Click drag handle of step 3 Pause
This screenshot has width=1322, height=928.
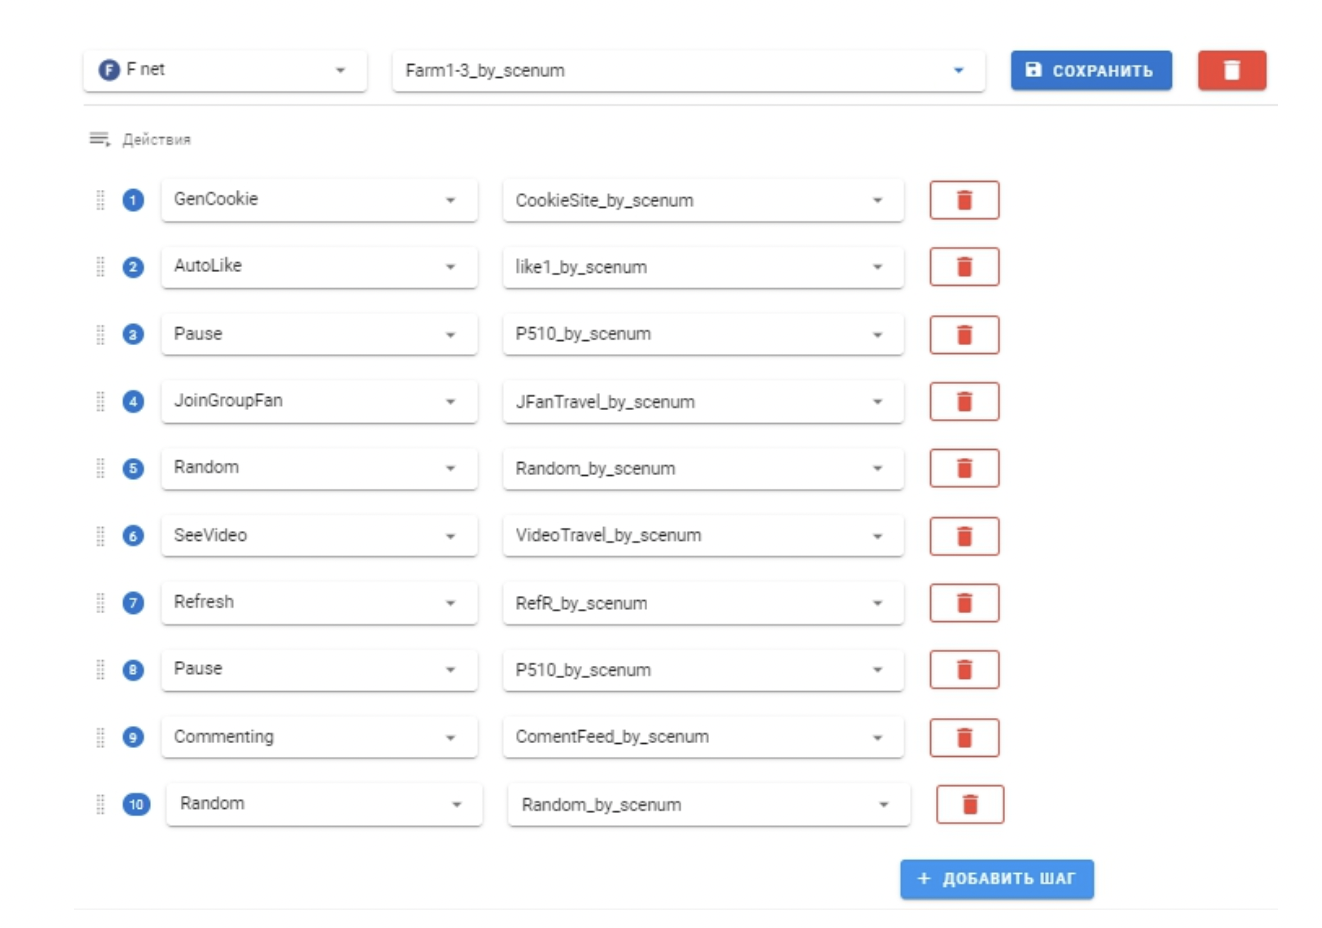coord(100,334)
